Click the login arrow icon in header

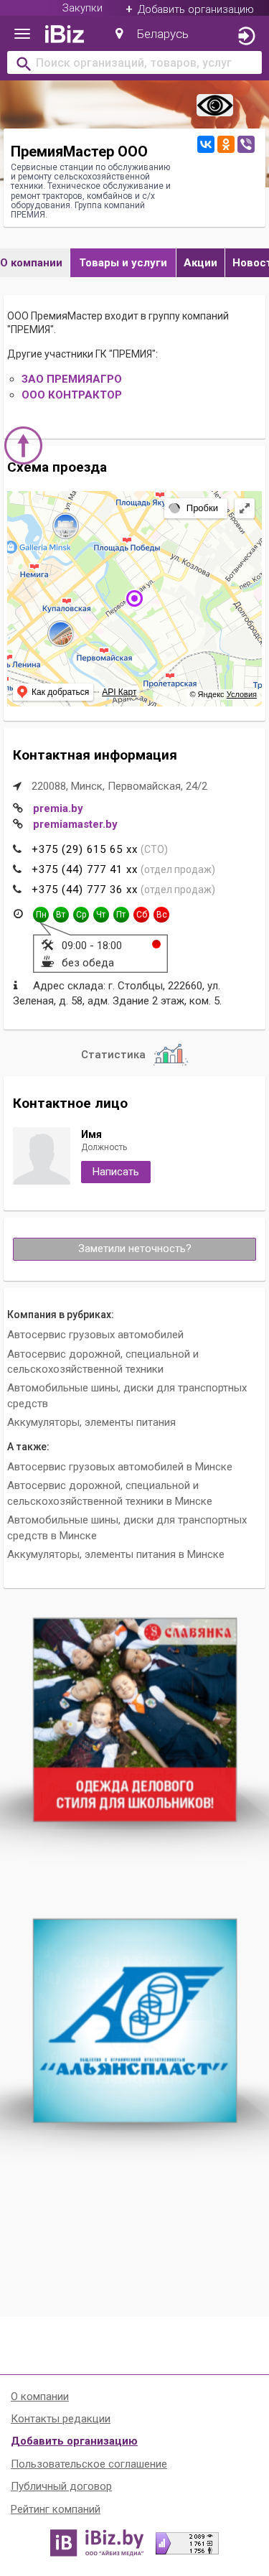pyautogui.click(x=246, y=35)
